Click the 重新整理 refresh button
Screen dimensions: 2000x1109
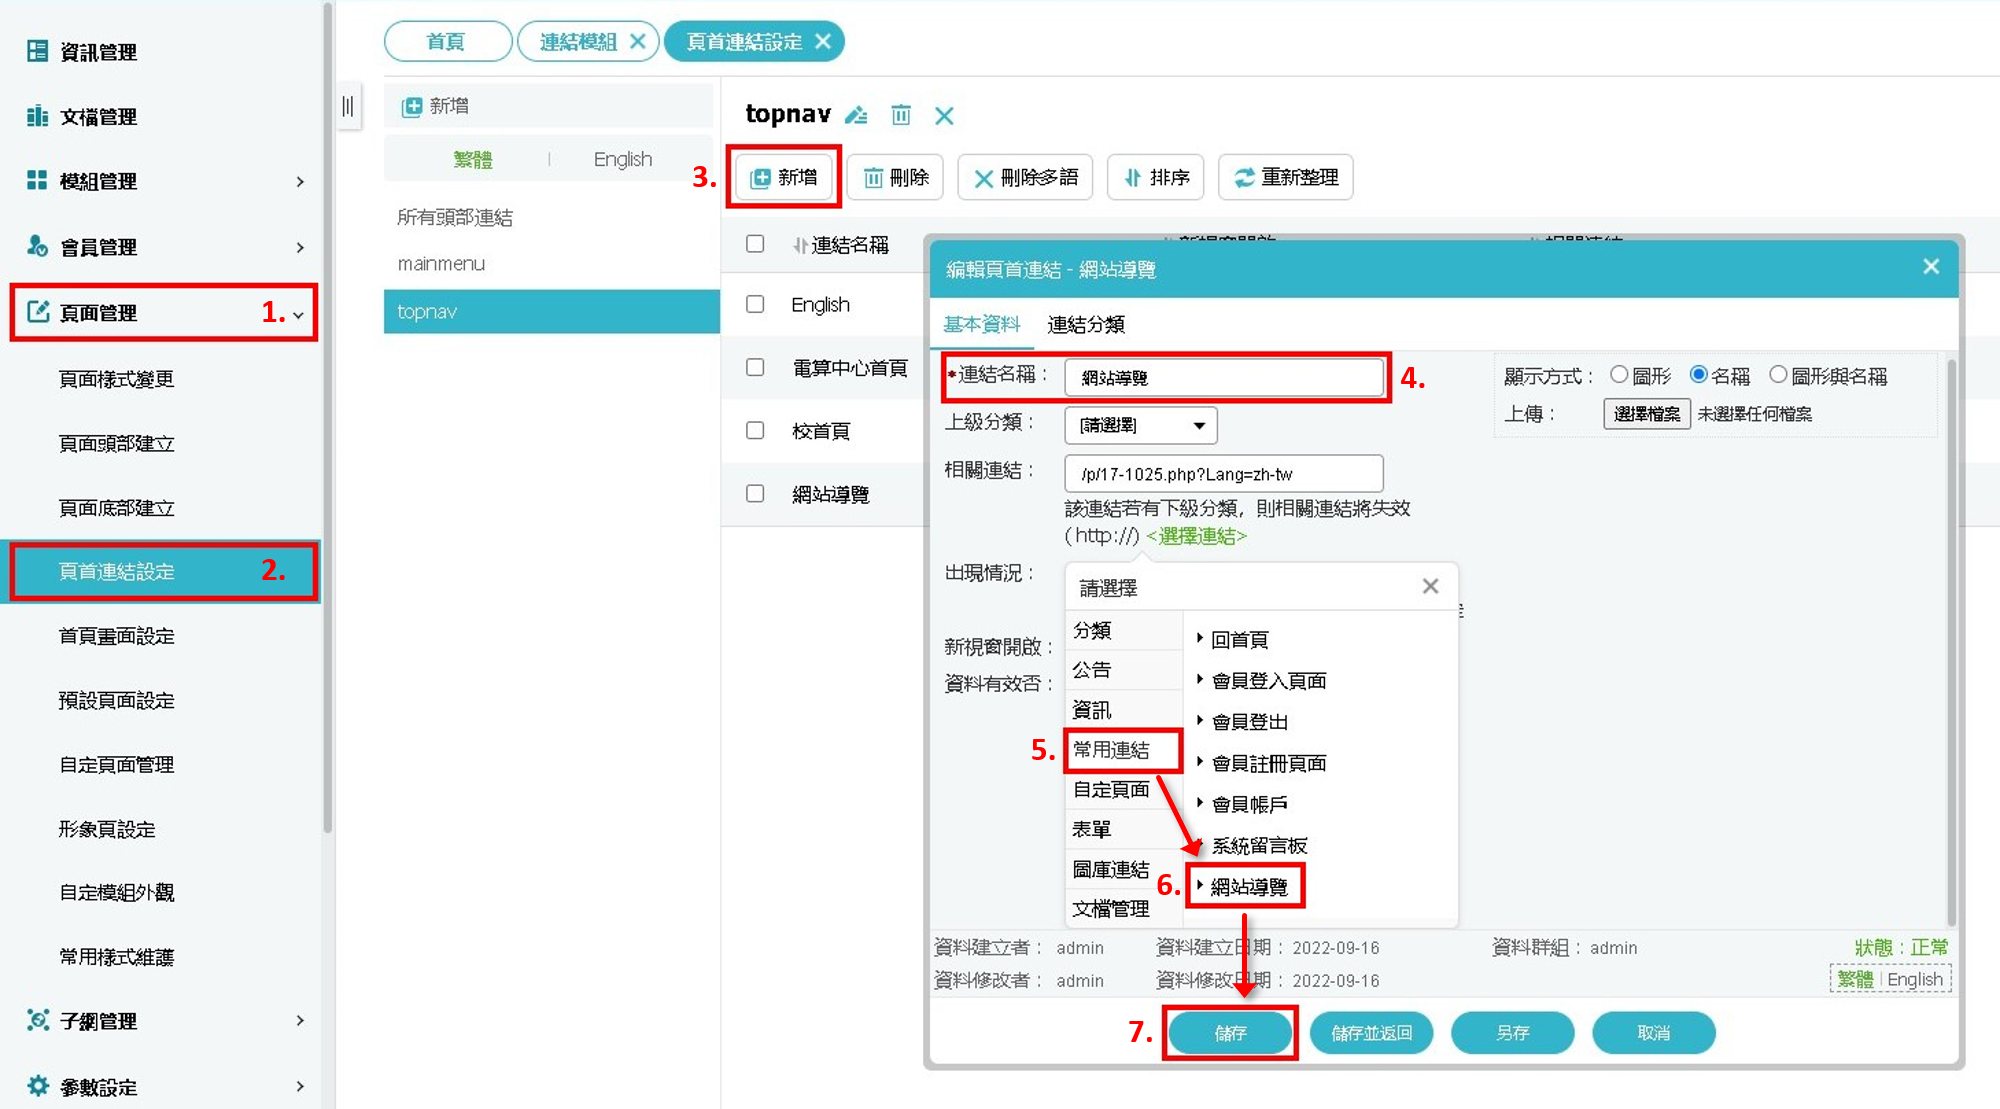click(1286, 177)
